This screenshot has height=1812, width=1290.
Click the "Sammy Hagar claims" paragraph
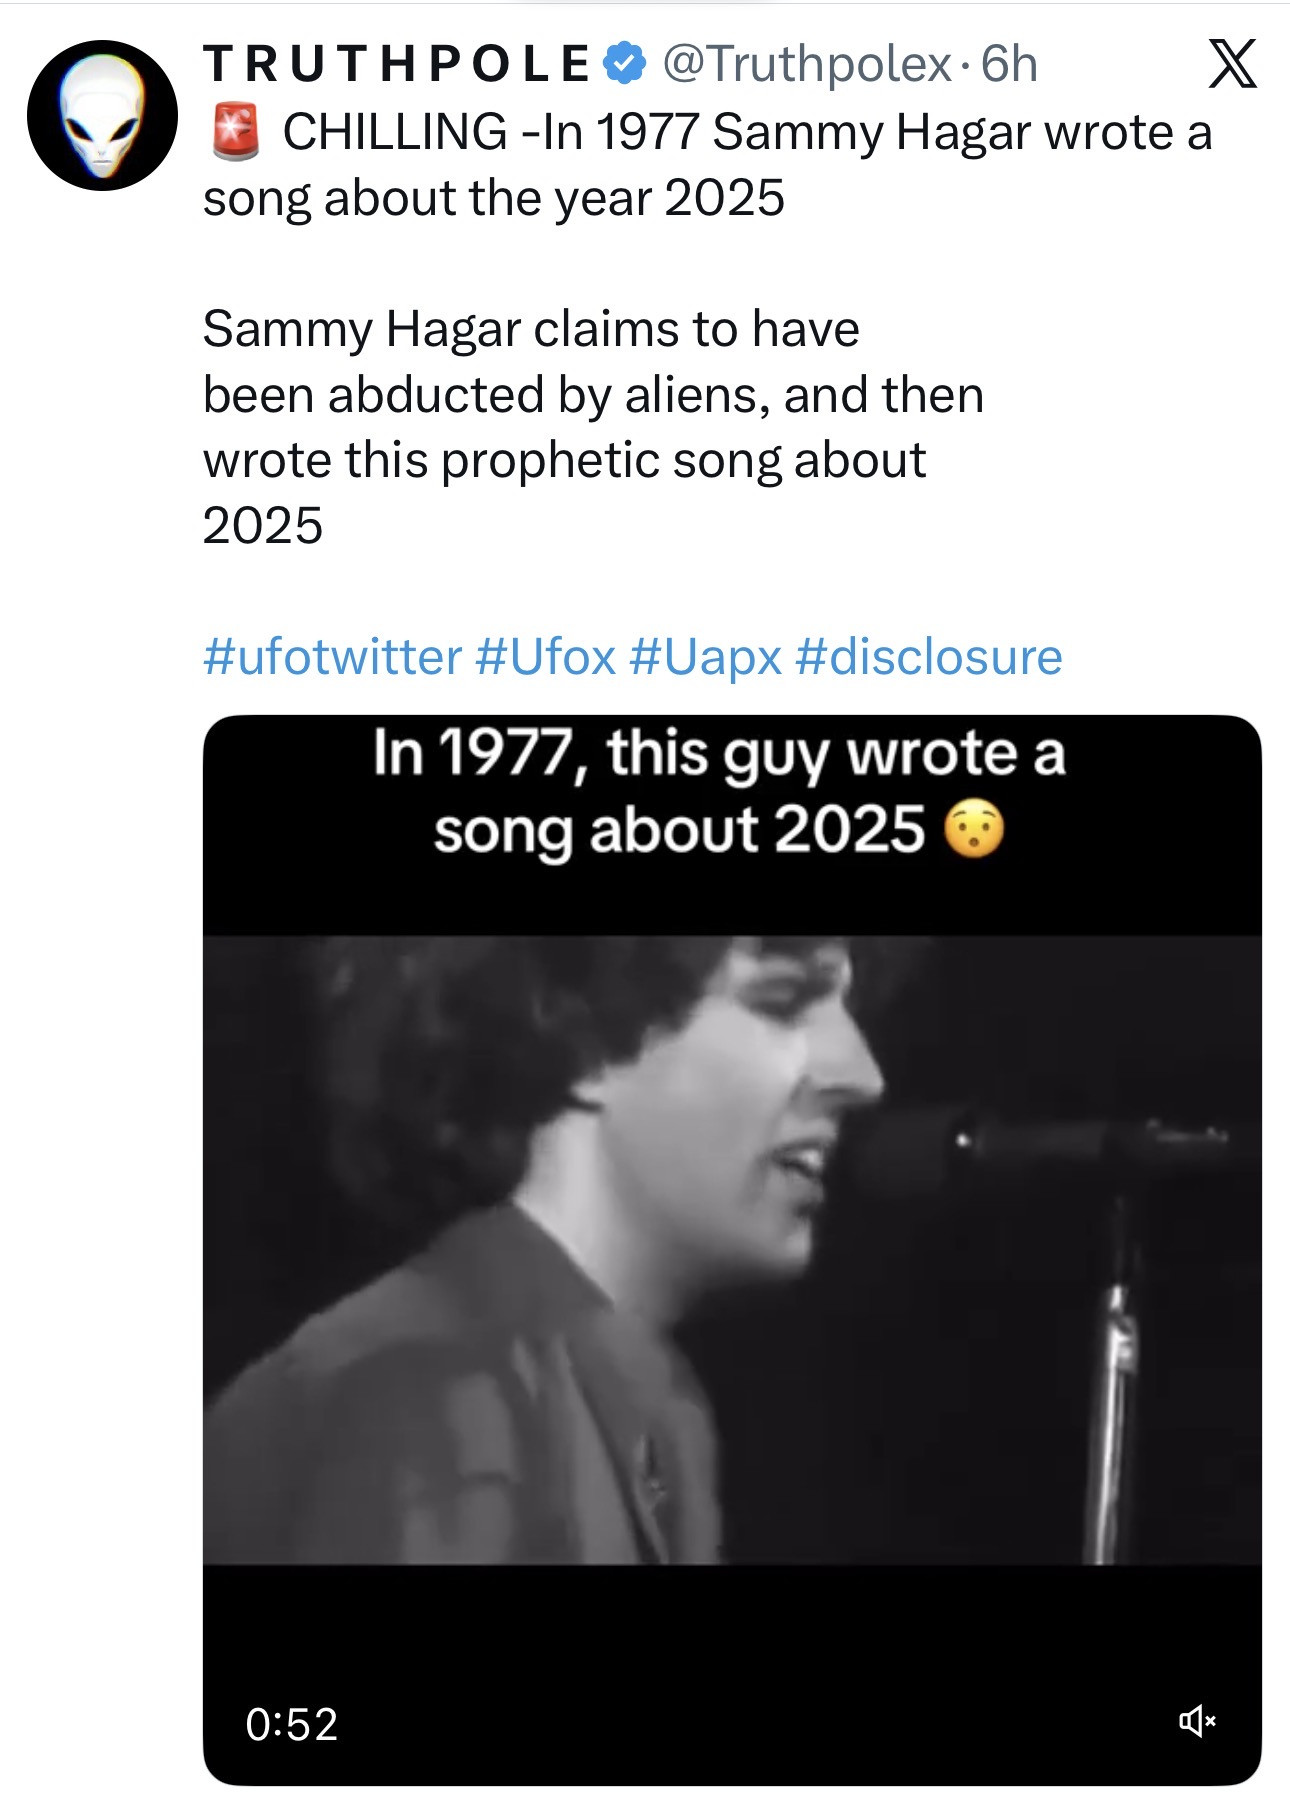(x=592, y=427)
